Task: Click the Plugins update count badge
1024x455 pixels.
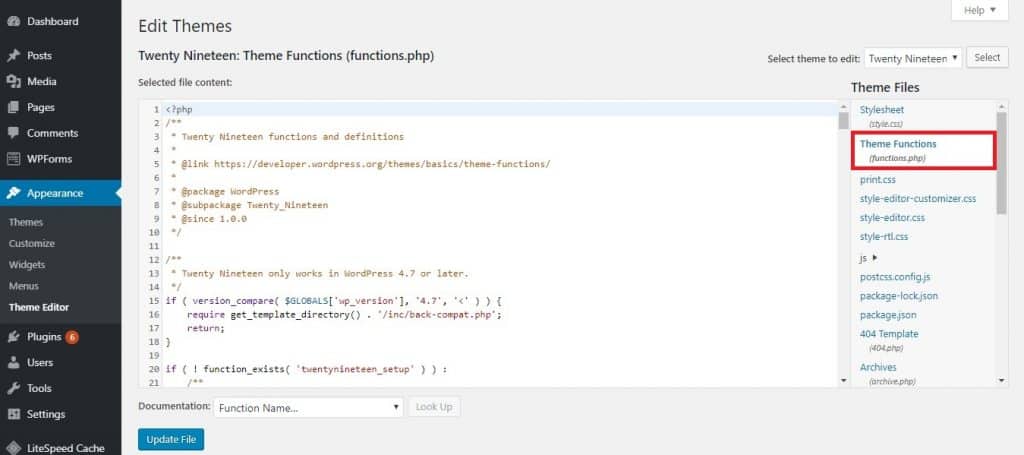Action: (x=72, y=337)
